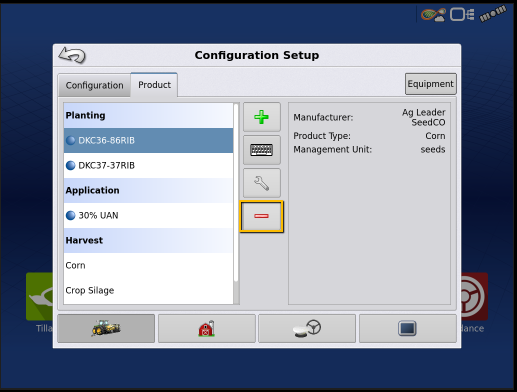Click the field satellite status icon
The image size is (517, 392).
(x=433, y=15)
